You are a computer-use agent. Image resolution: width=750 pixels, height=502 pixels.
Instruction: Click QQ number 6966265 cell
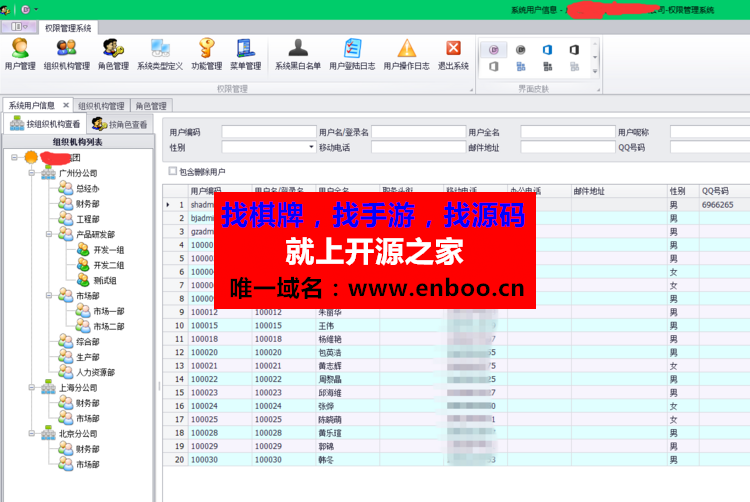click(x=724, y=205)
